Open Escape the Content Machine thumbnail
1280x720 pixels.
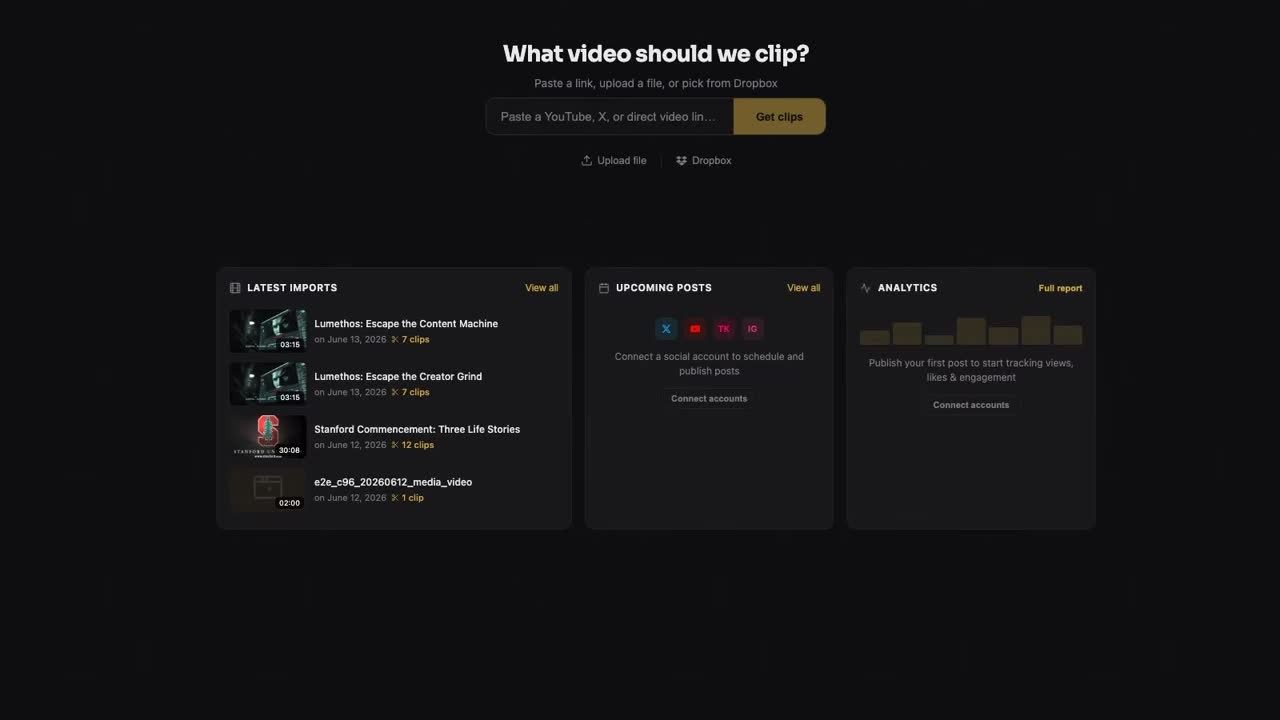click(268, 331)
